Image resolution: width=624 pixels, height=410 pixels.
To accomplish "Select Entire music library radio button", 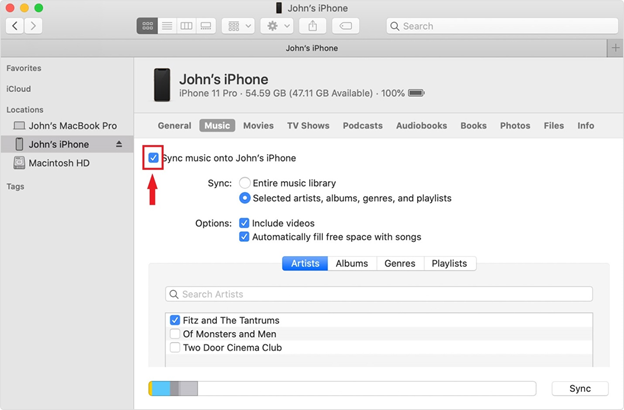I will (x=245, y=183).
